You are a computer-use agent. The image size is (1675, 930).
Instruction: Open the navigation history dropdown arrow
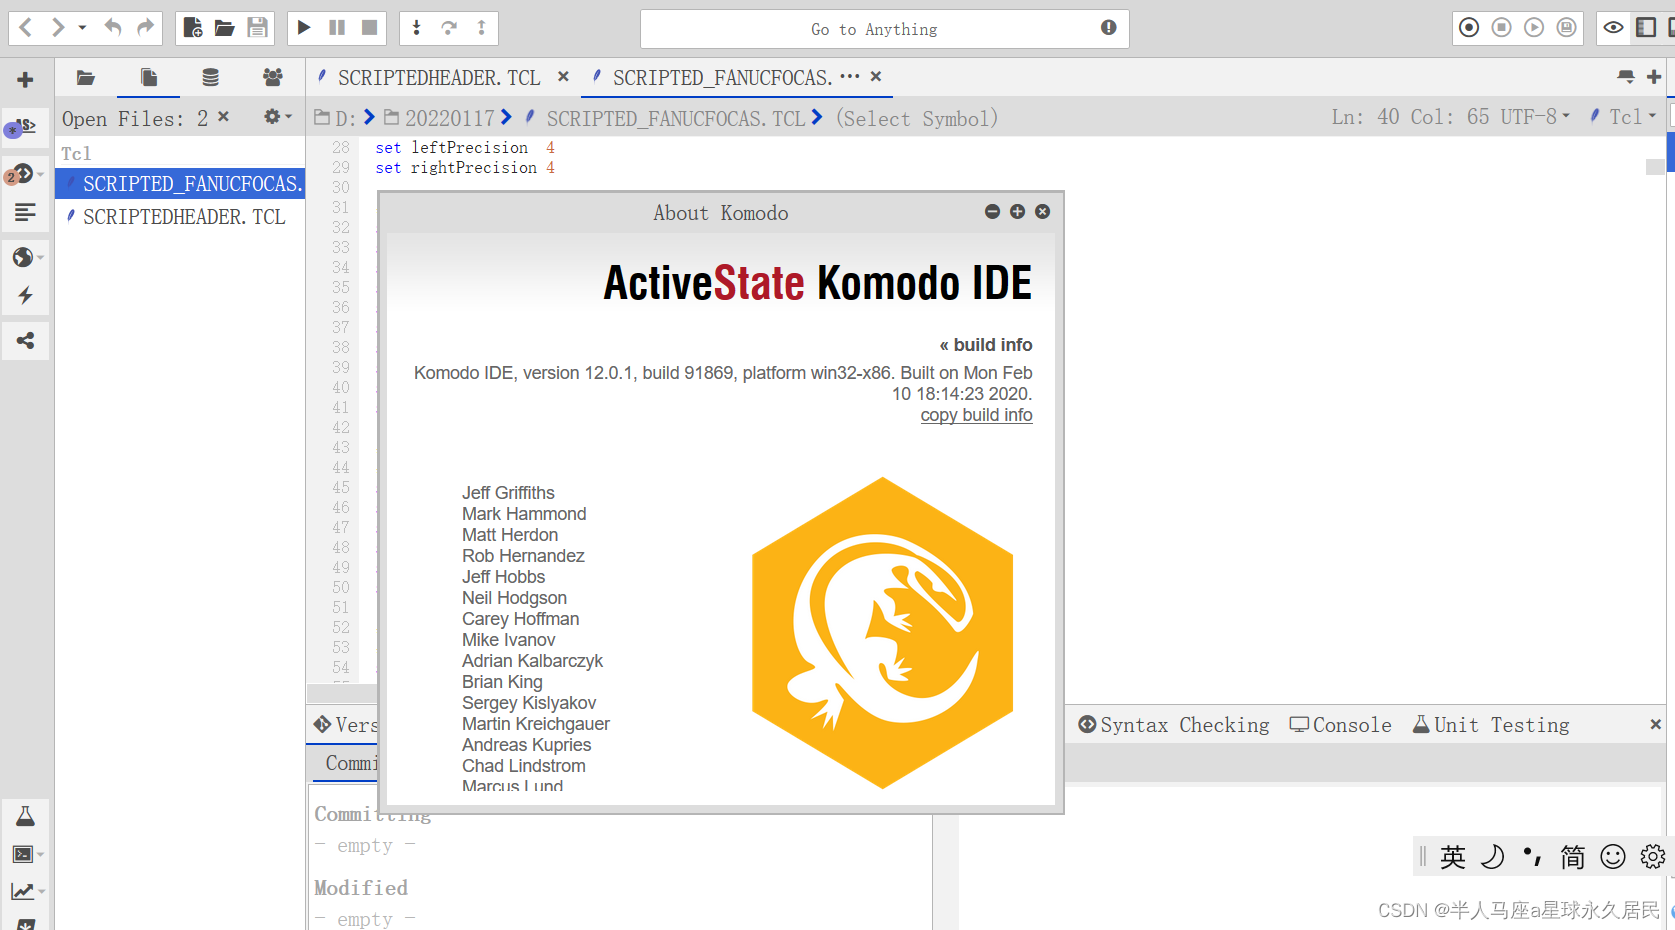(82, 28)
